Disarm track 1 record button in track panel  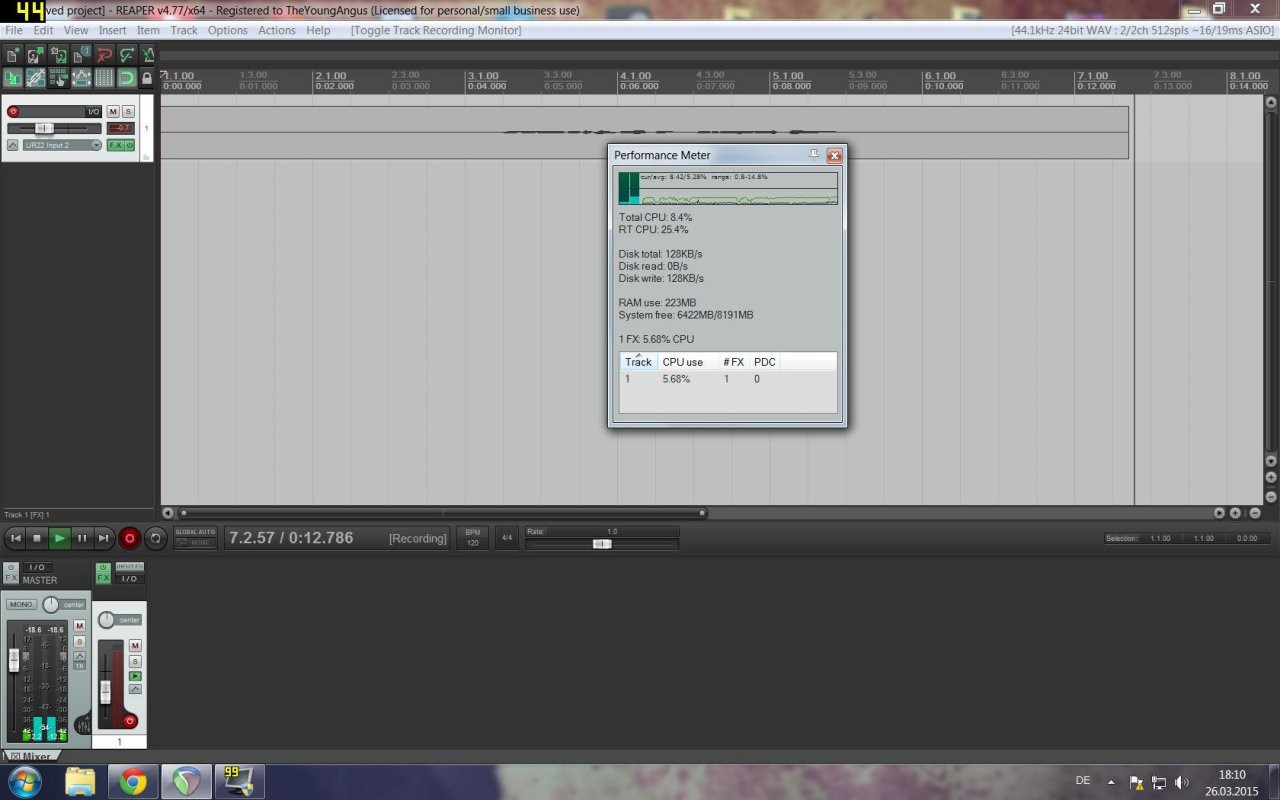[x=13, y=112]
